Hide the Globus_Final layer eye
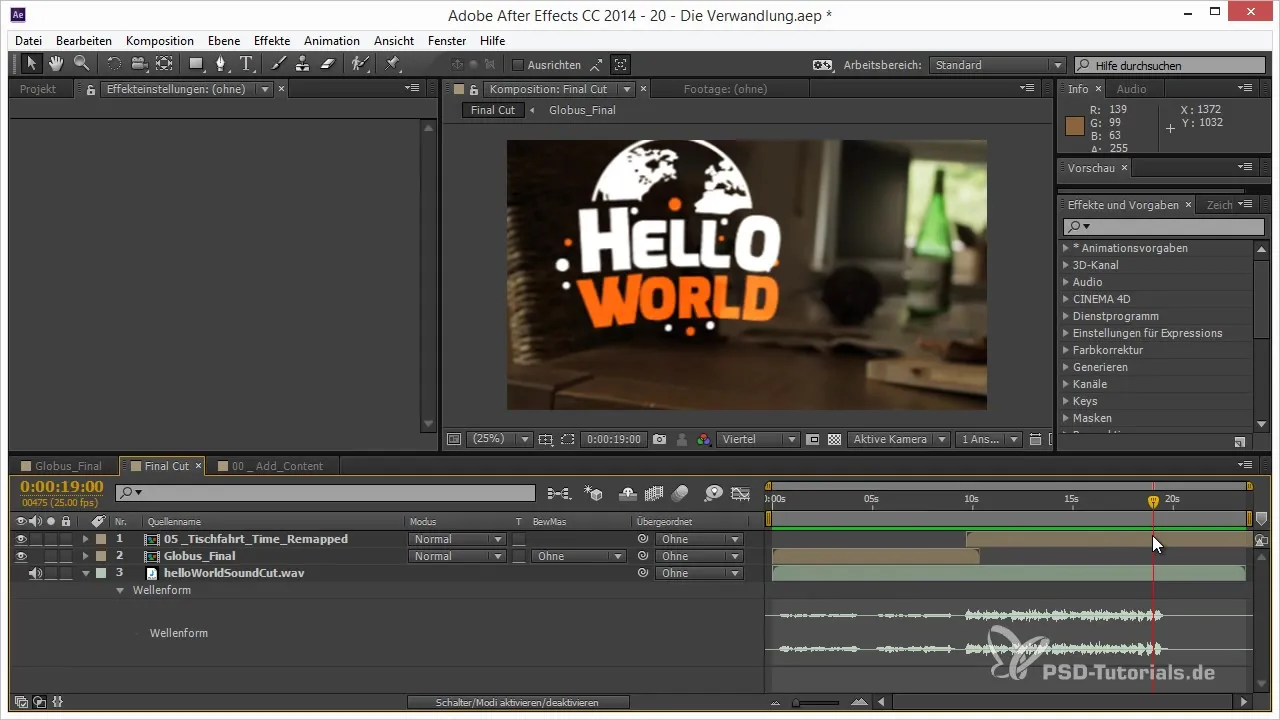 [x=21, y=556]
